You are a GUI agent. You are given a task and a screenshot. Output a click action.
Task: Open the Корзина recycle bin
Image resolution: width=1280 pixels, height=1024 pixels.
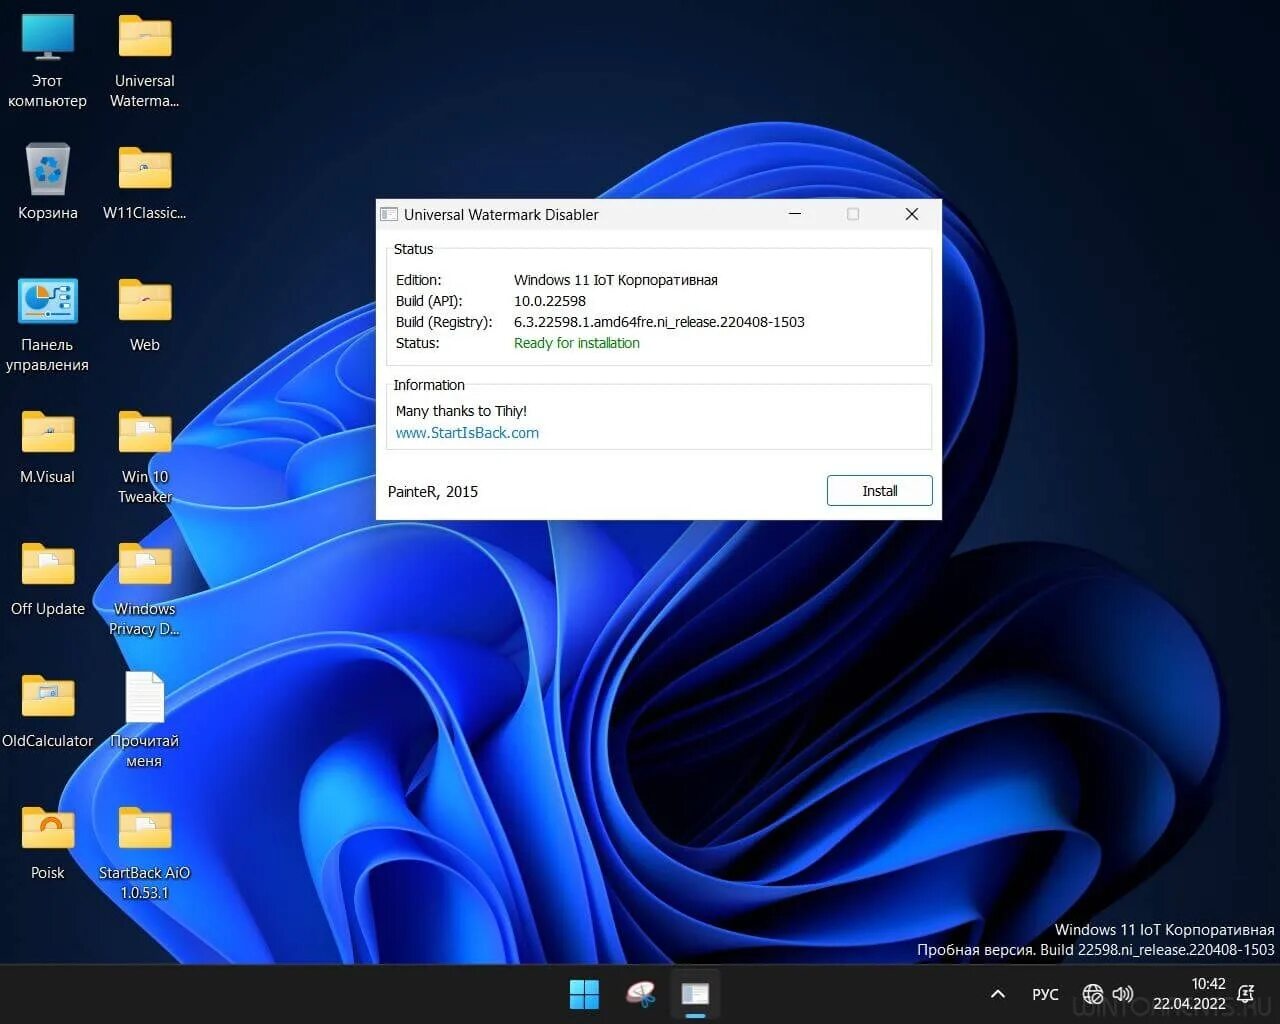click(x=47, y=181)
